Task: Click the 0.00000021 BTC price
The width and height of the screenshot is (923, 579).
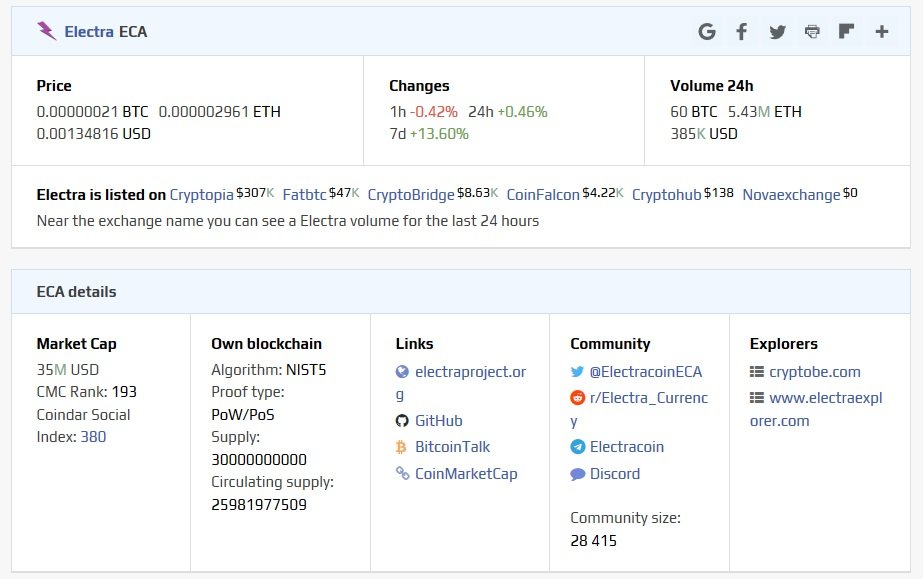Action: [92, 111]
